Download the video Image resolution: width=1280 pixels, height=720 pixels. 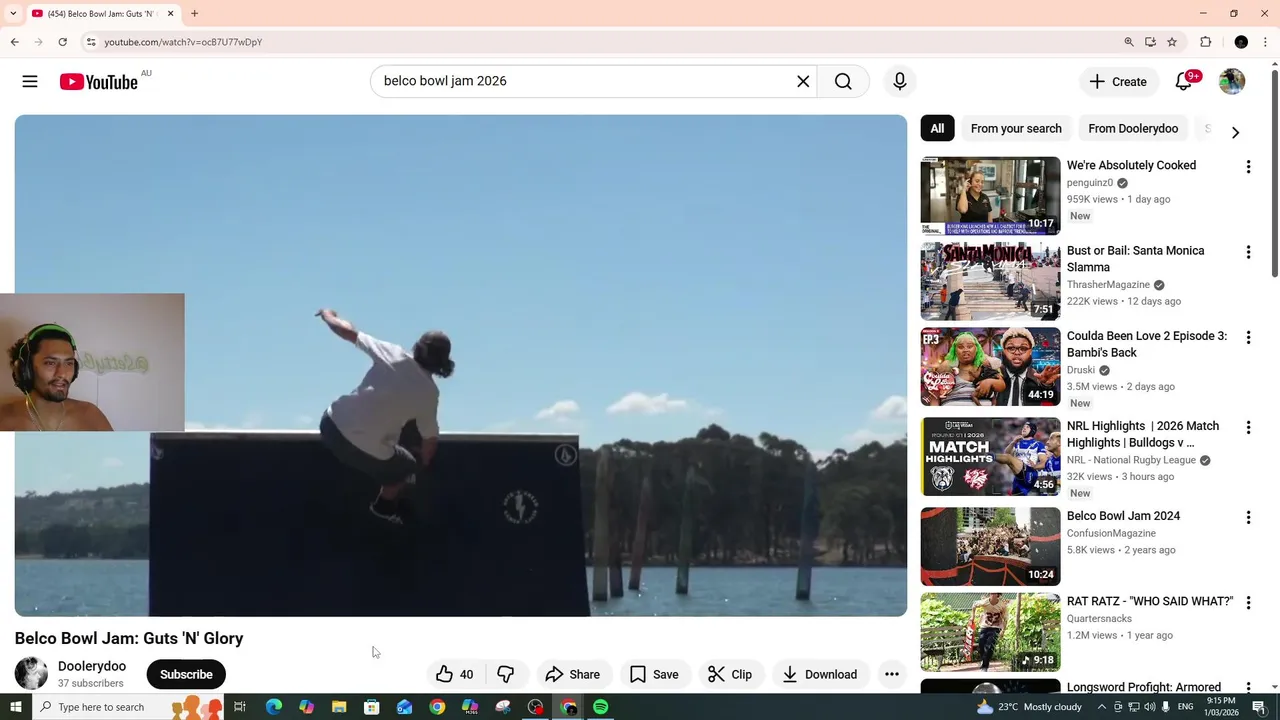click(x=820, y=674)
